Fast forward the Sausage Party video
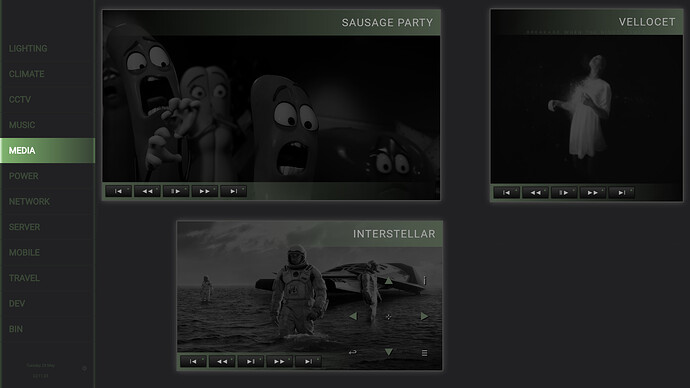This screenshot has width=690, height=388. tap(205, 191)
